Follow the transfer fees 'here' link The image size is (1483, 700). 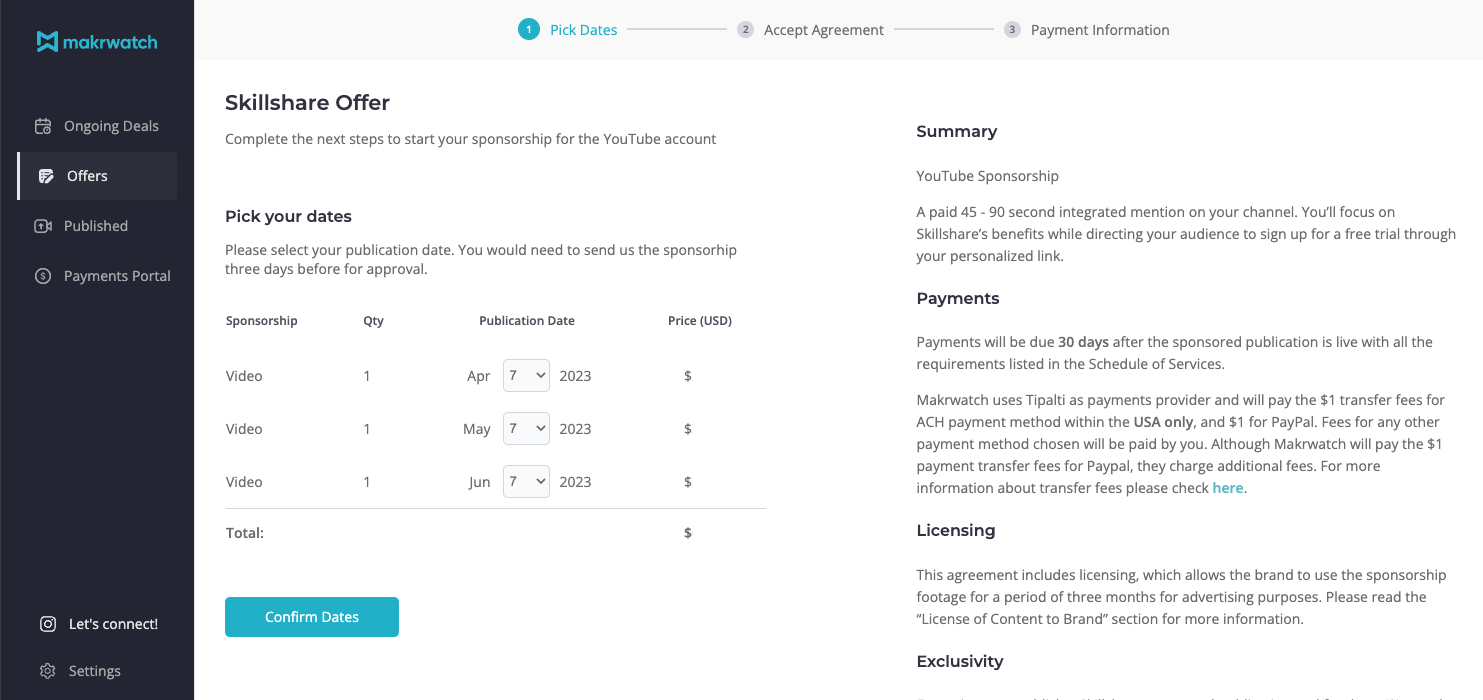pos(1227,488)
